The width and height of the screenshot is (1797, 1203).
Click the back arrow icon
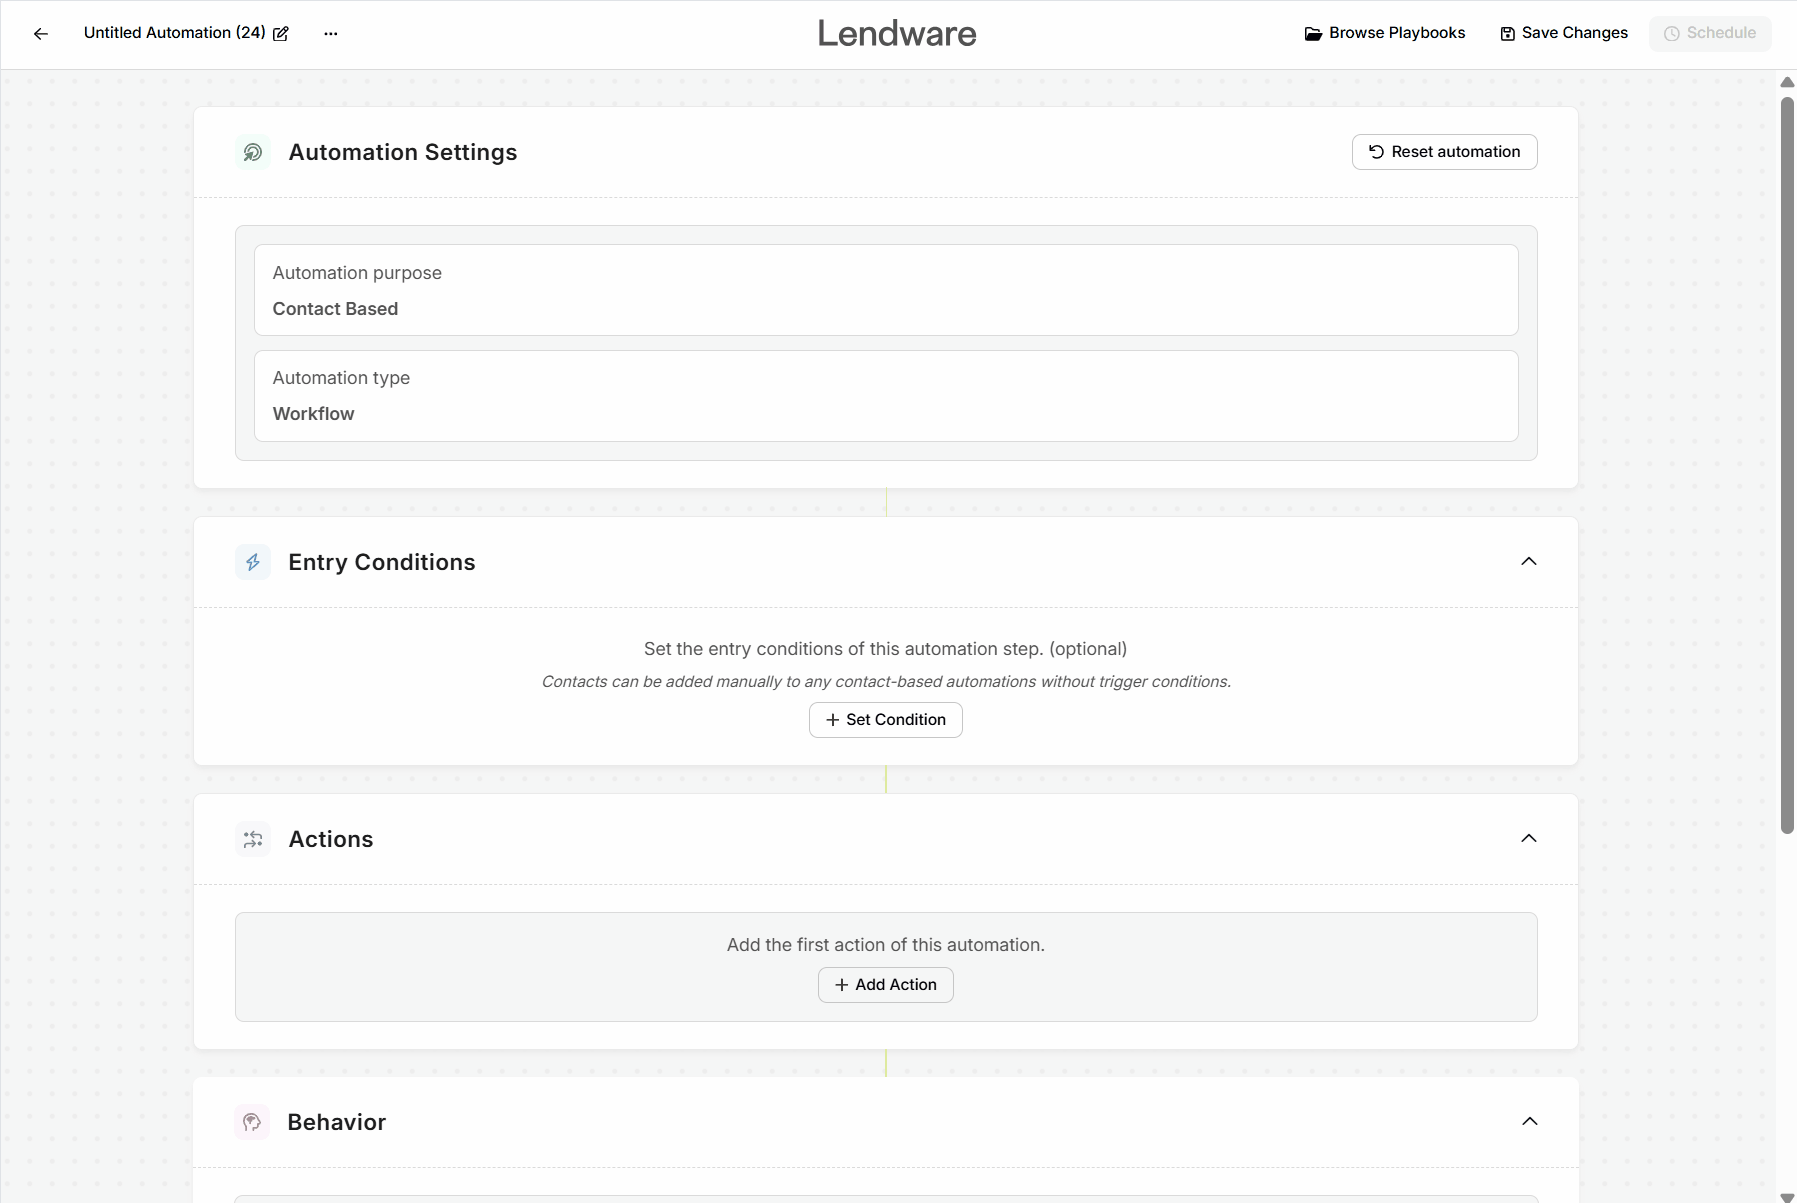41,34
